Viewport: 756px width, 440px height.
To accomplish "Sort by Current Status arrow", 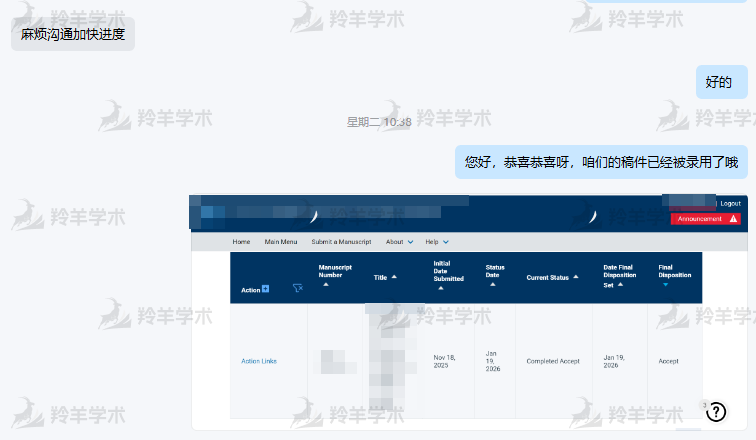I will click(x=575, y=277).
